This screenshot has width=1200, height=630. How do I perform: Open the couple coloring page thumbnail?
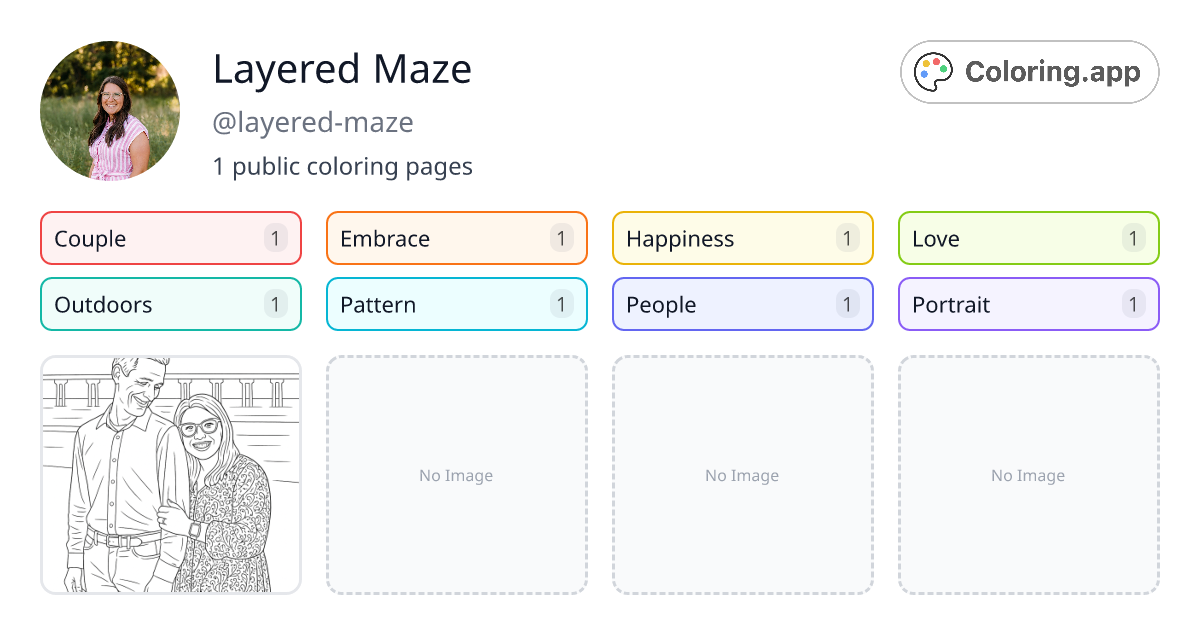[170, 475]
